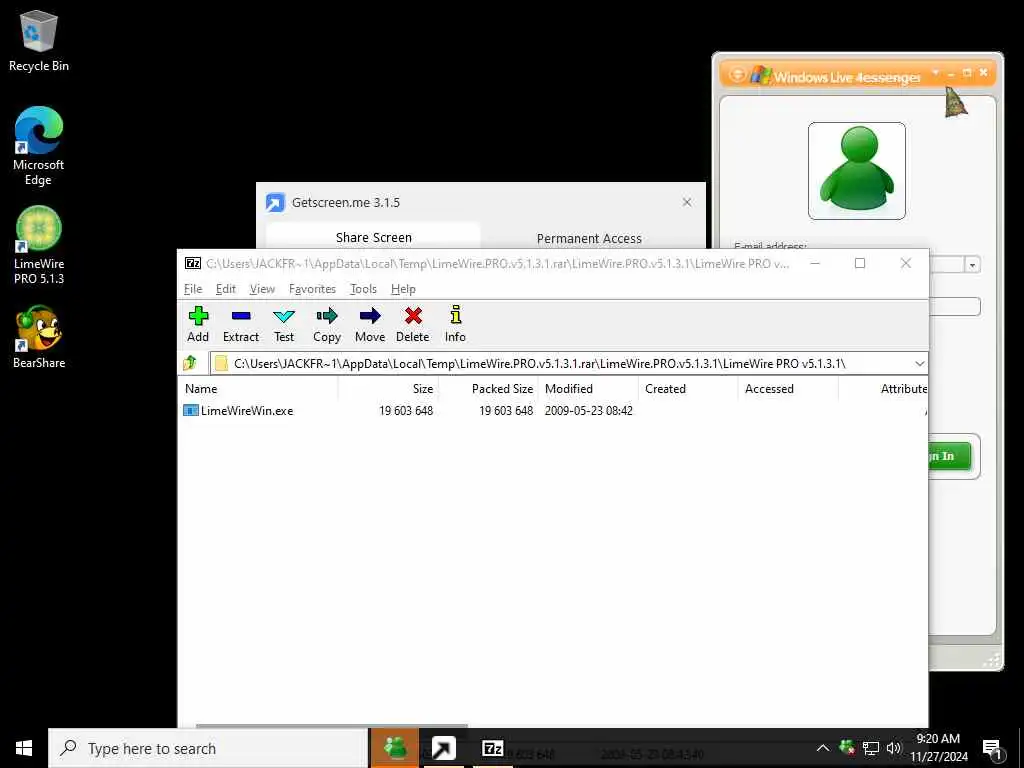Click Messenger tray status icon
This screenshot has height=768, width=1024.
point(847,747)
